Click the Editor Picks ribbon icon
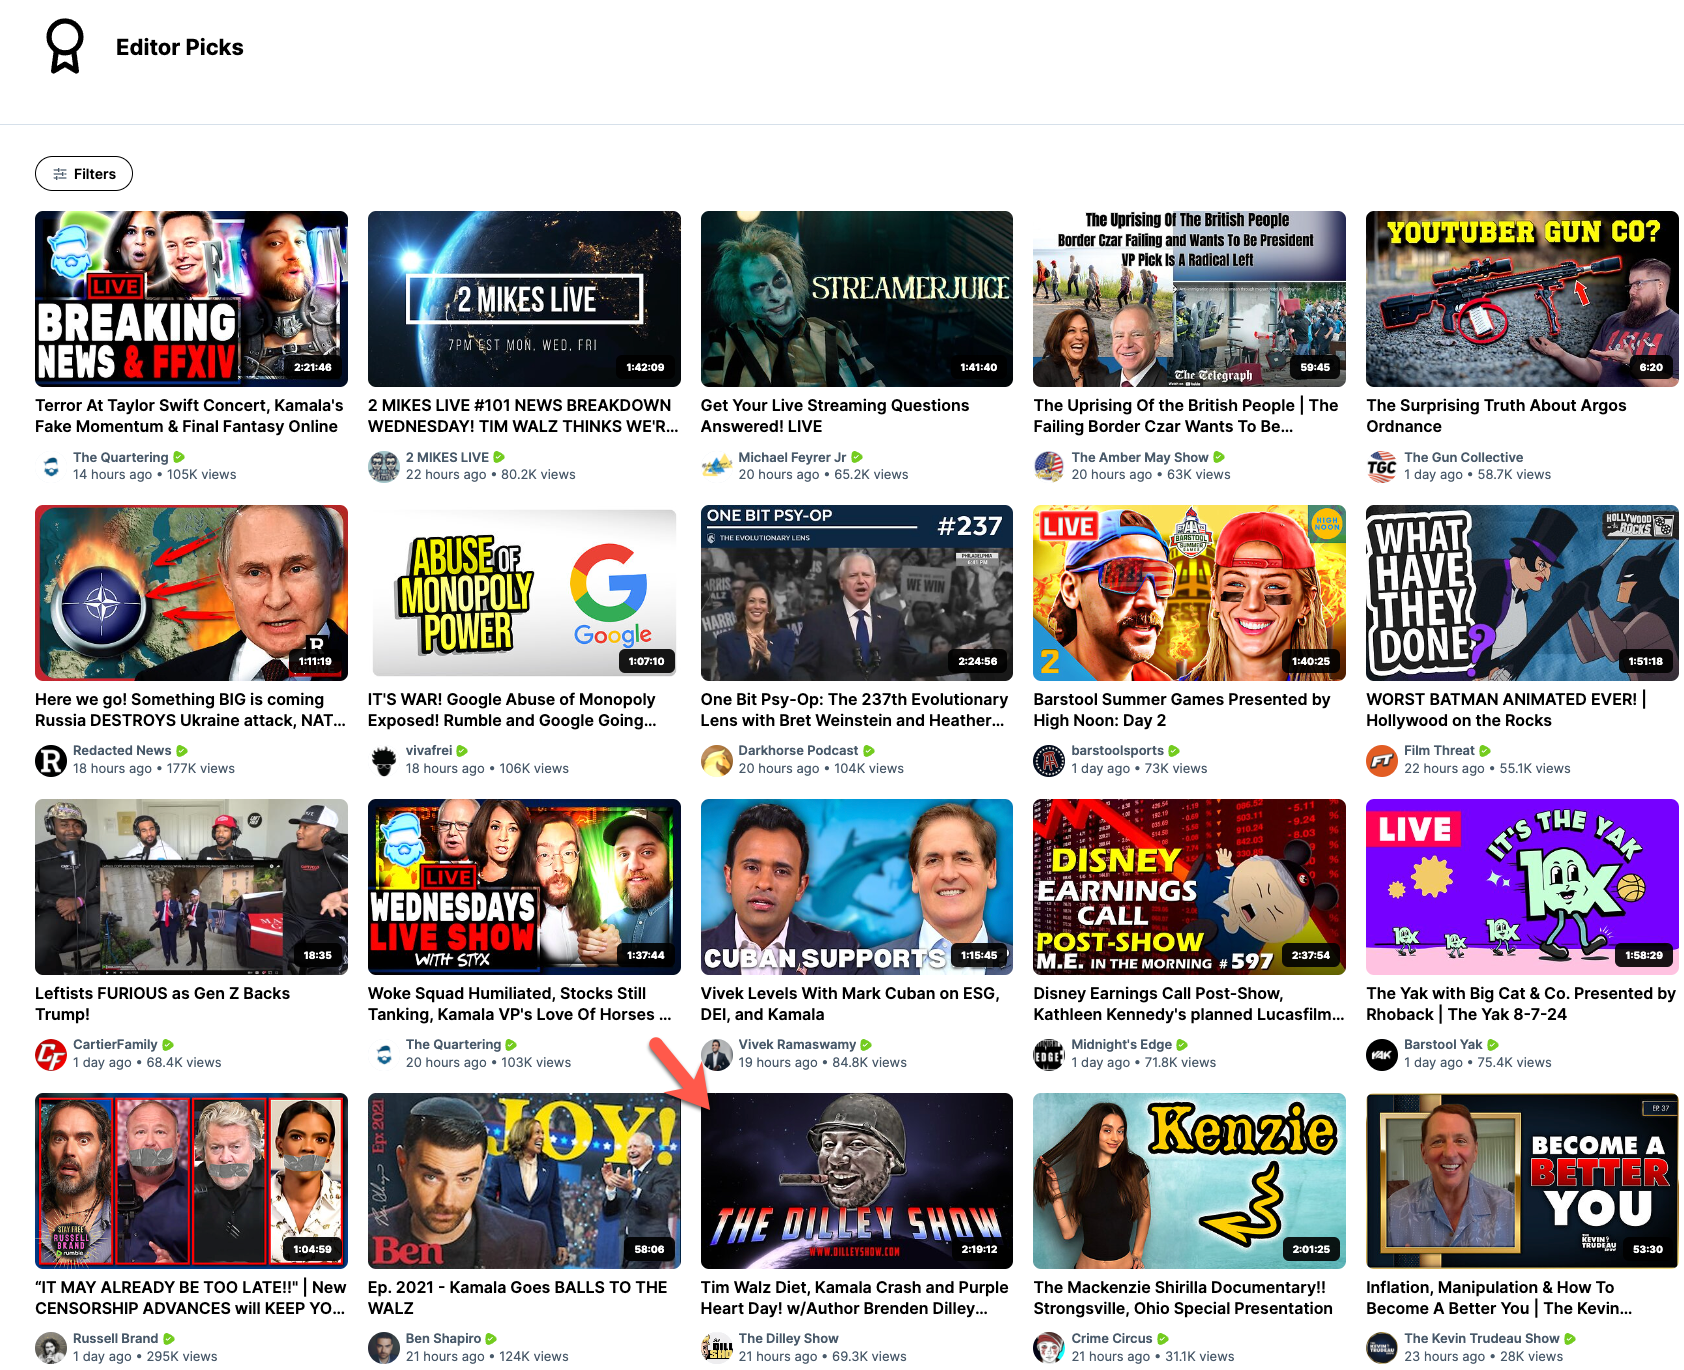 pos(65,47)
